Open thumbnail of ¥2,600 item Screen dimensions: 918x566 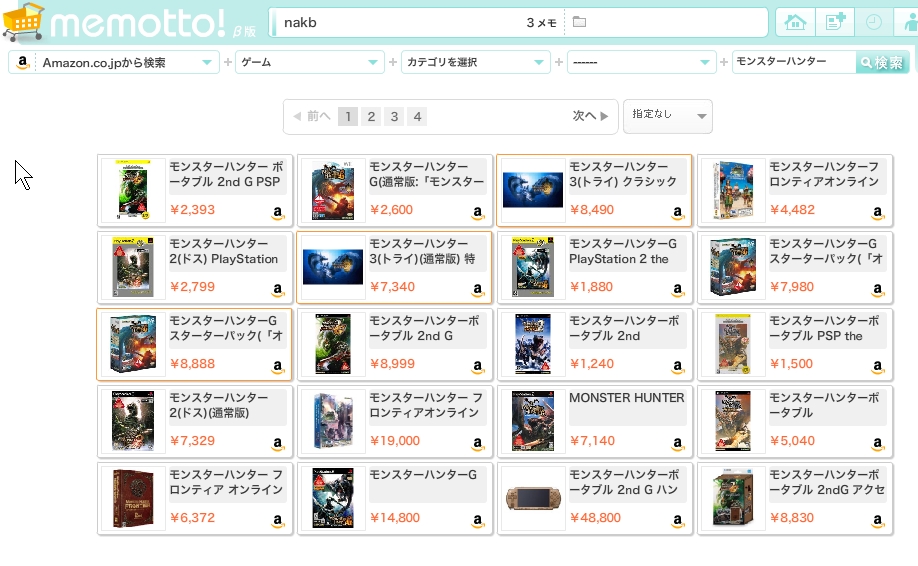[x=333, y=190]
